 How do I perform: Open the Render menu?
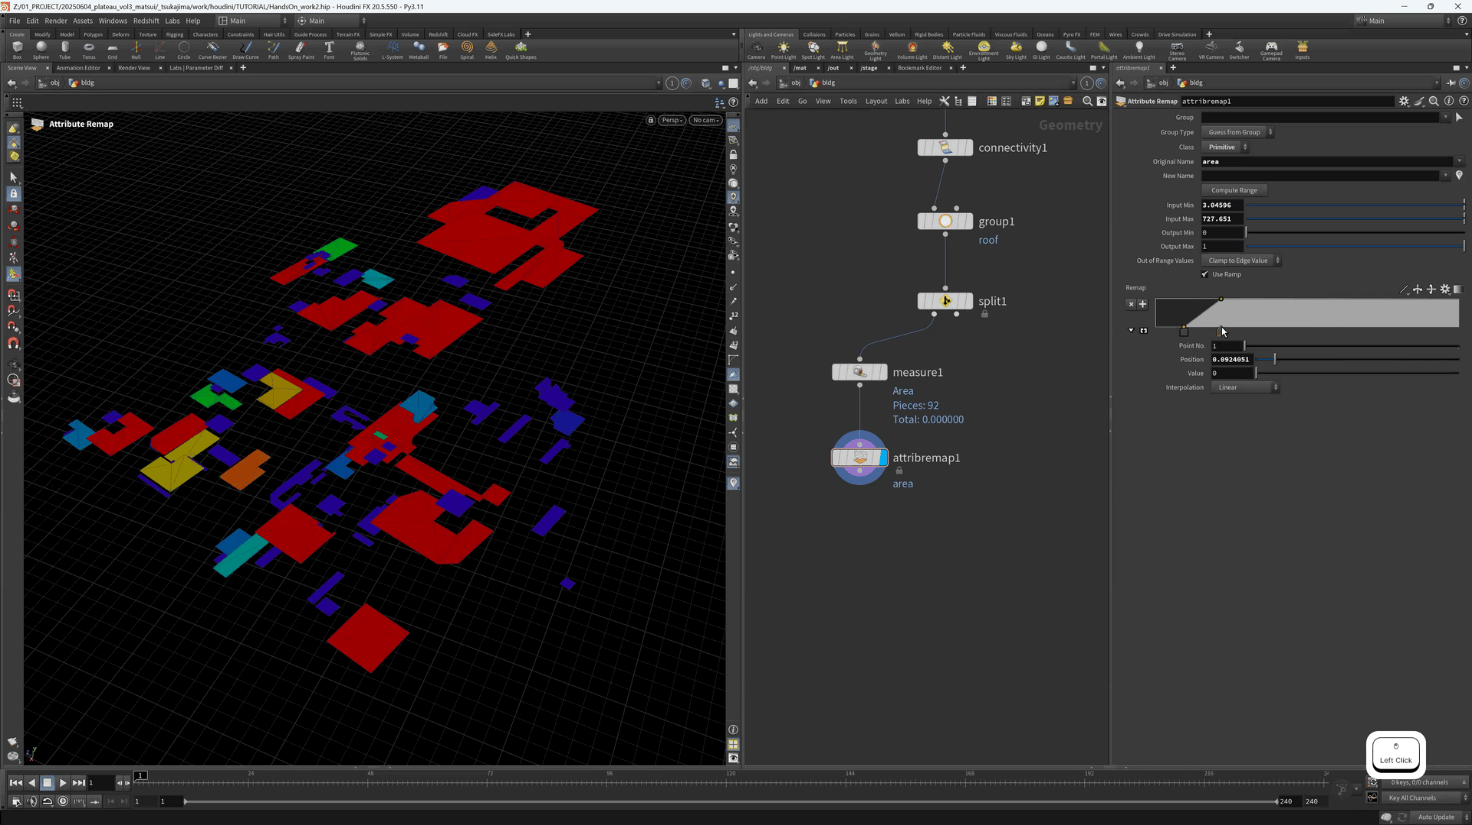(x=56, y=20)
